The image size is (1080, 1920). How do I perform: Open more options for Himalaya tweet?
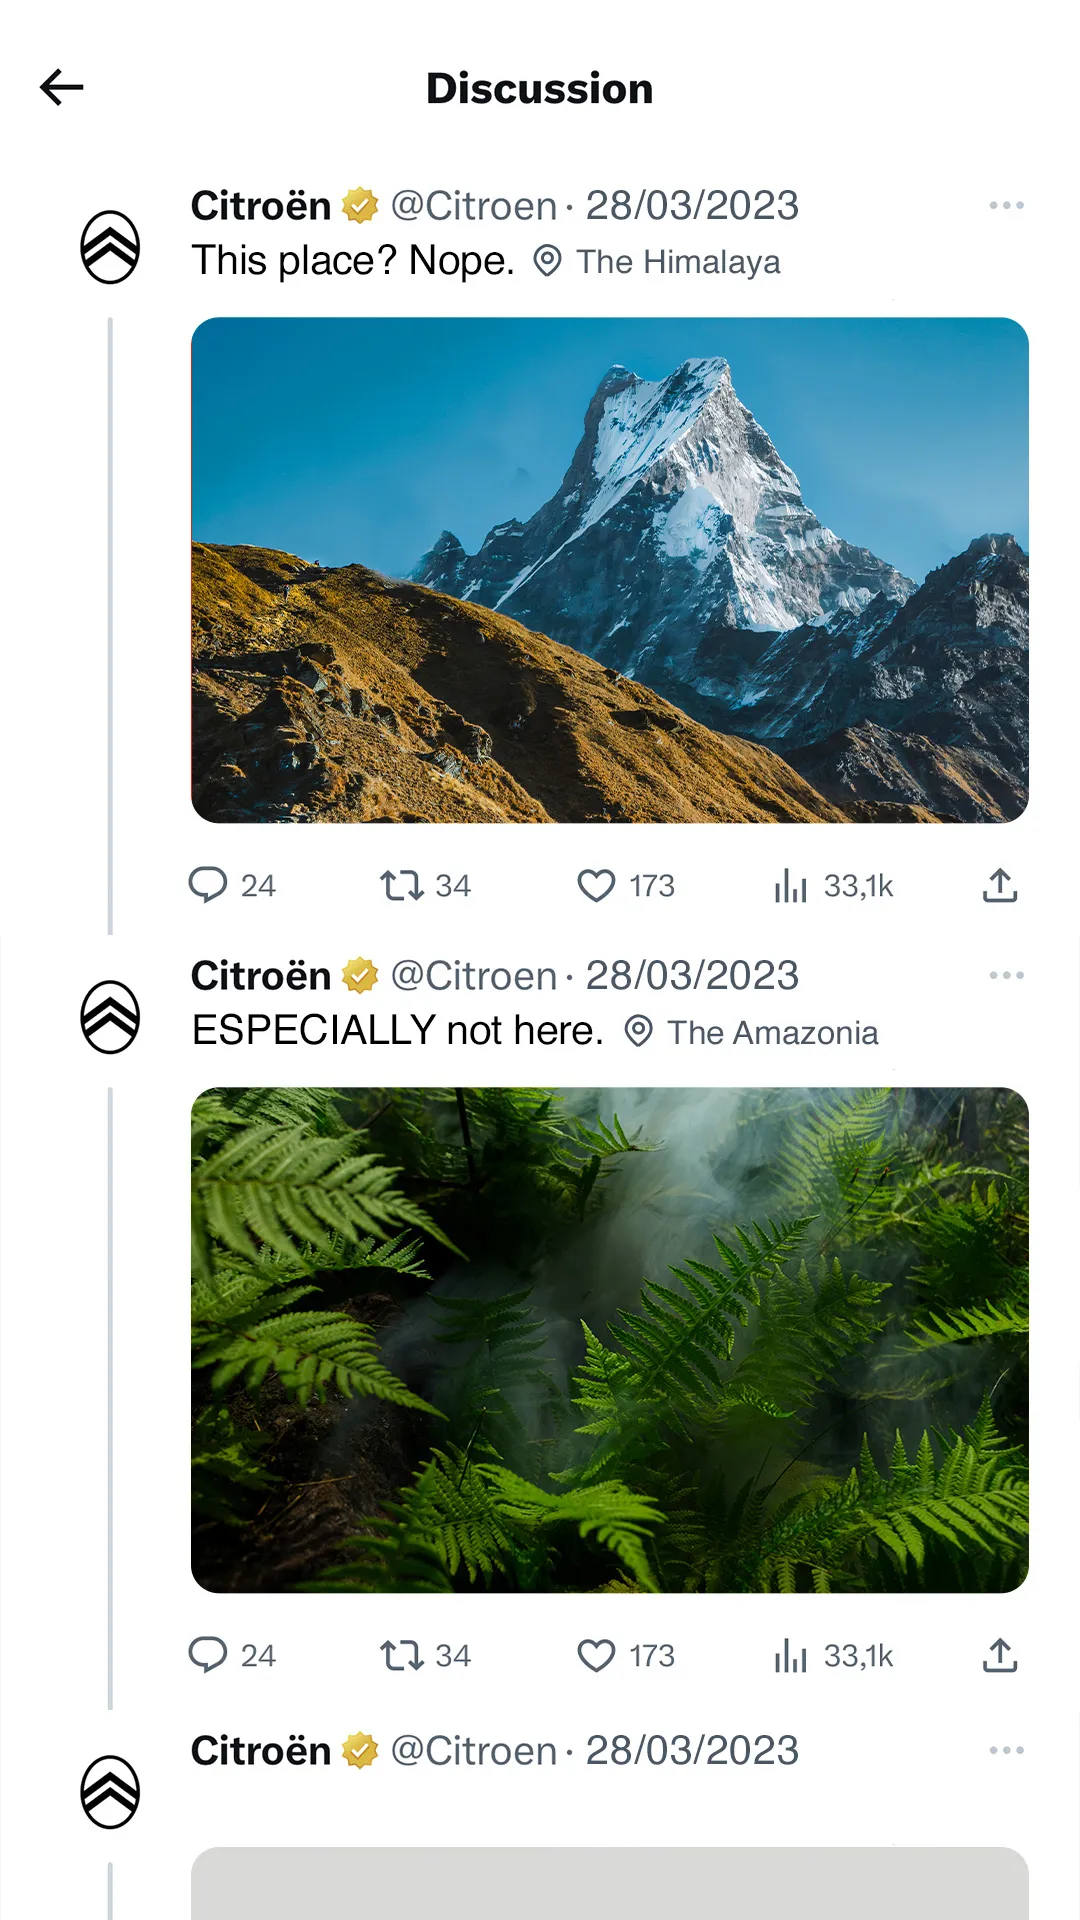pos(1006,206)
